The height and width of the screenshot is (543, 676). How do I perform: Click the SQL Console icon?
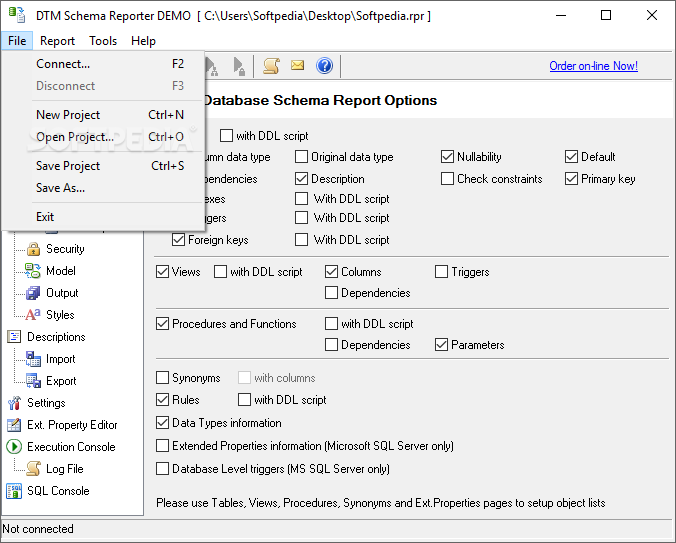coord(14,491)
